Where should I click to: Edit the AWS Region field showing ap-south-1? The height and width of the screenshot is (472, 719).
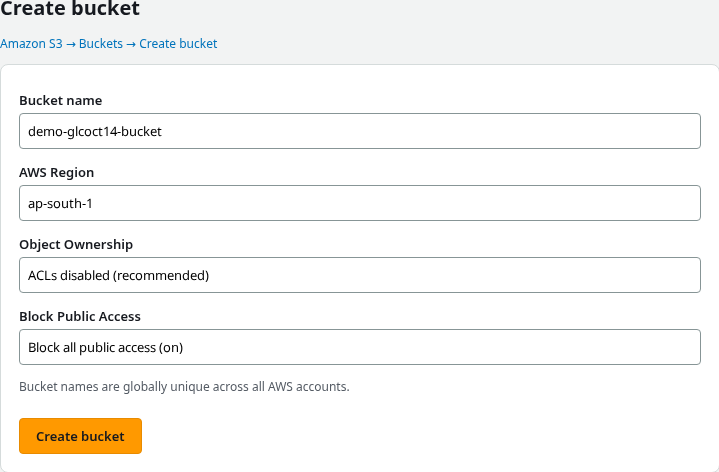(360, 203)
